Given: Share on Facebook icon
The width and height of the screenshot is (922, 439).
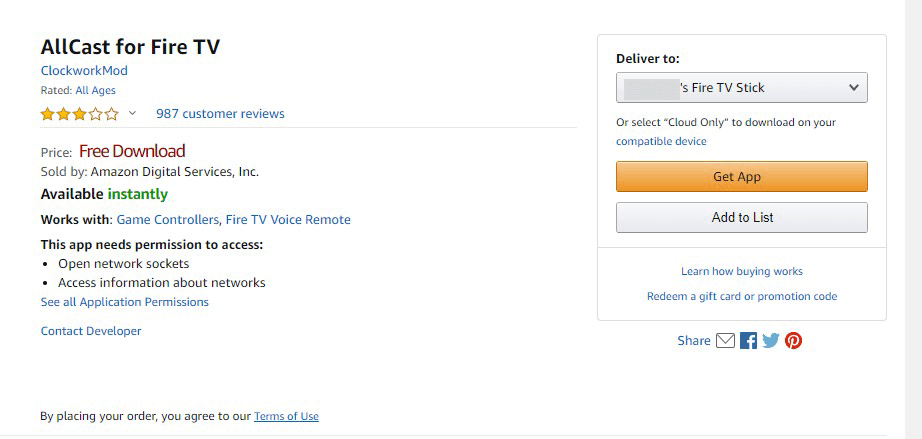Looking at the screenshot, I should click(x=748, y=340).
